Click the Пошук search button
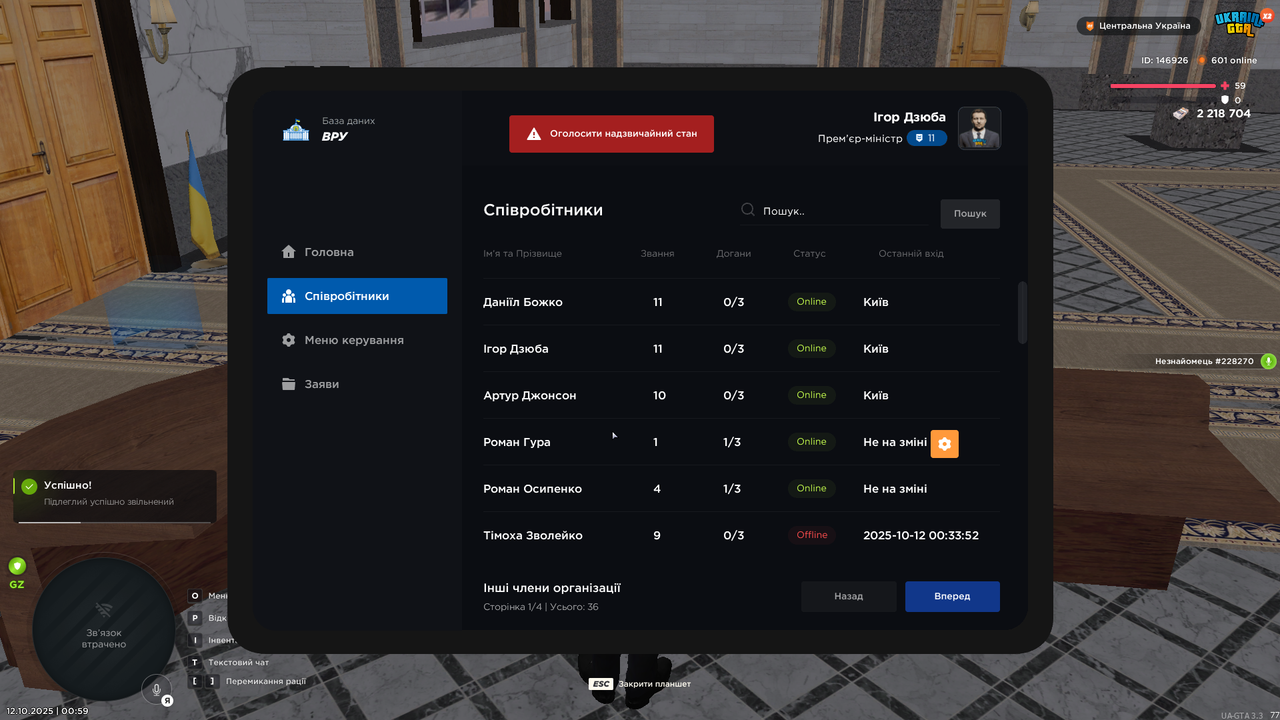This screenshot has width=1280, height=720. (x=970, y=213)
